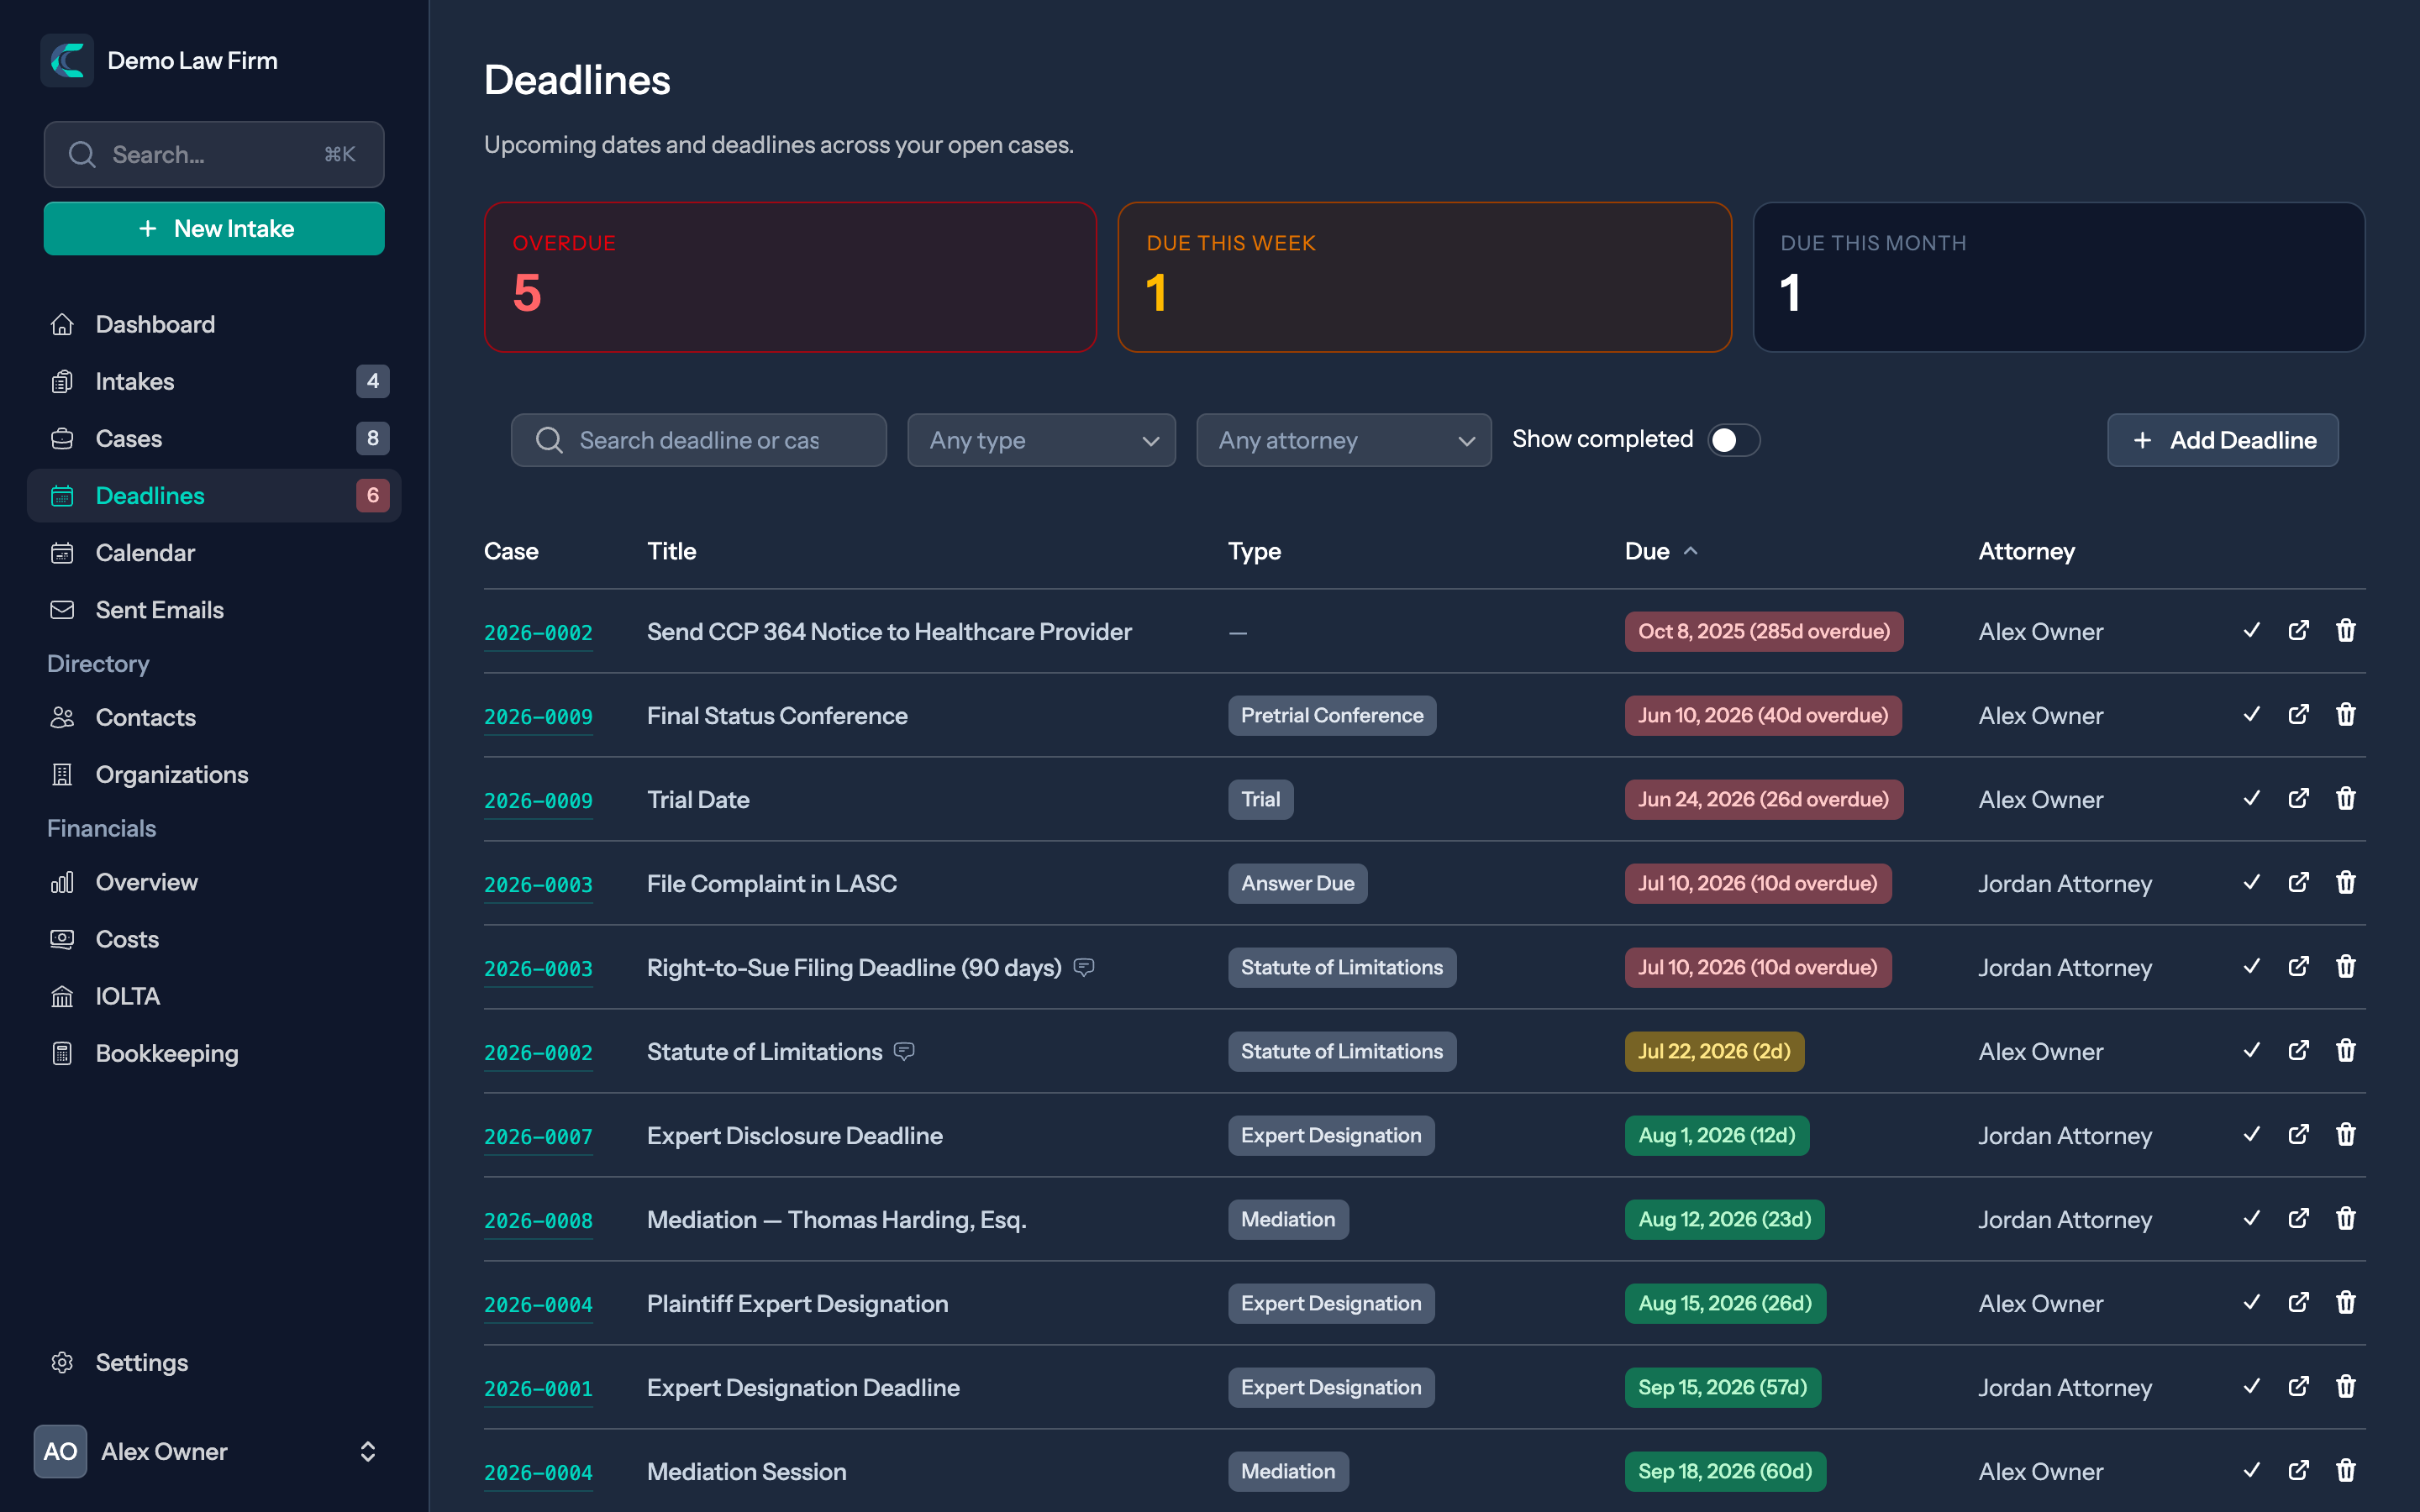Toggle Show completed switch

click(1733, 440)
